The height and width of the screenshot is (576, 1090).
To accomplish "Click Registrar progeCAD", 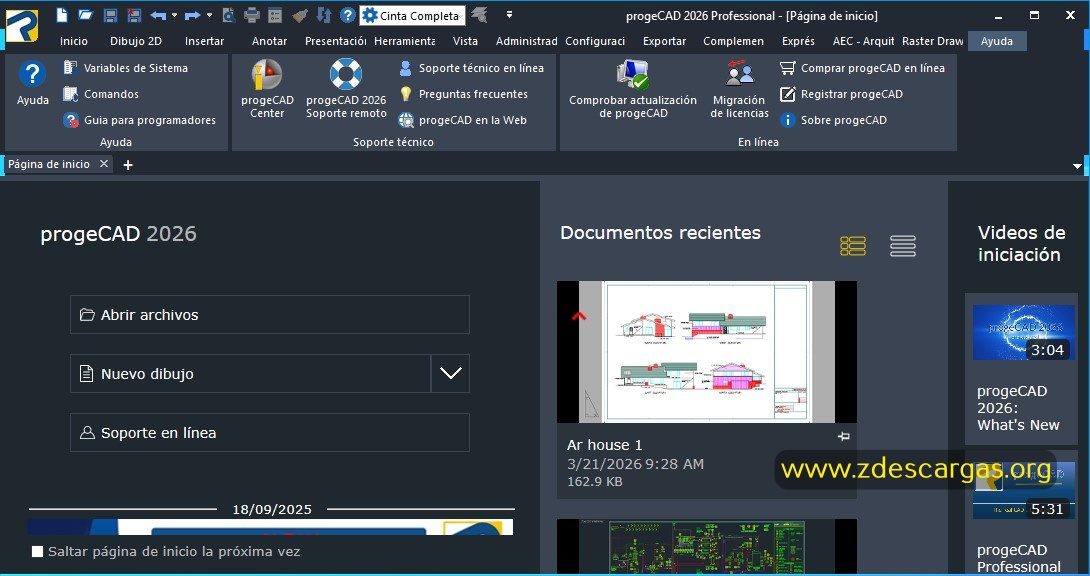I will pyautogui.click(x=841, y=94).
